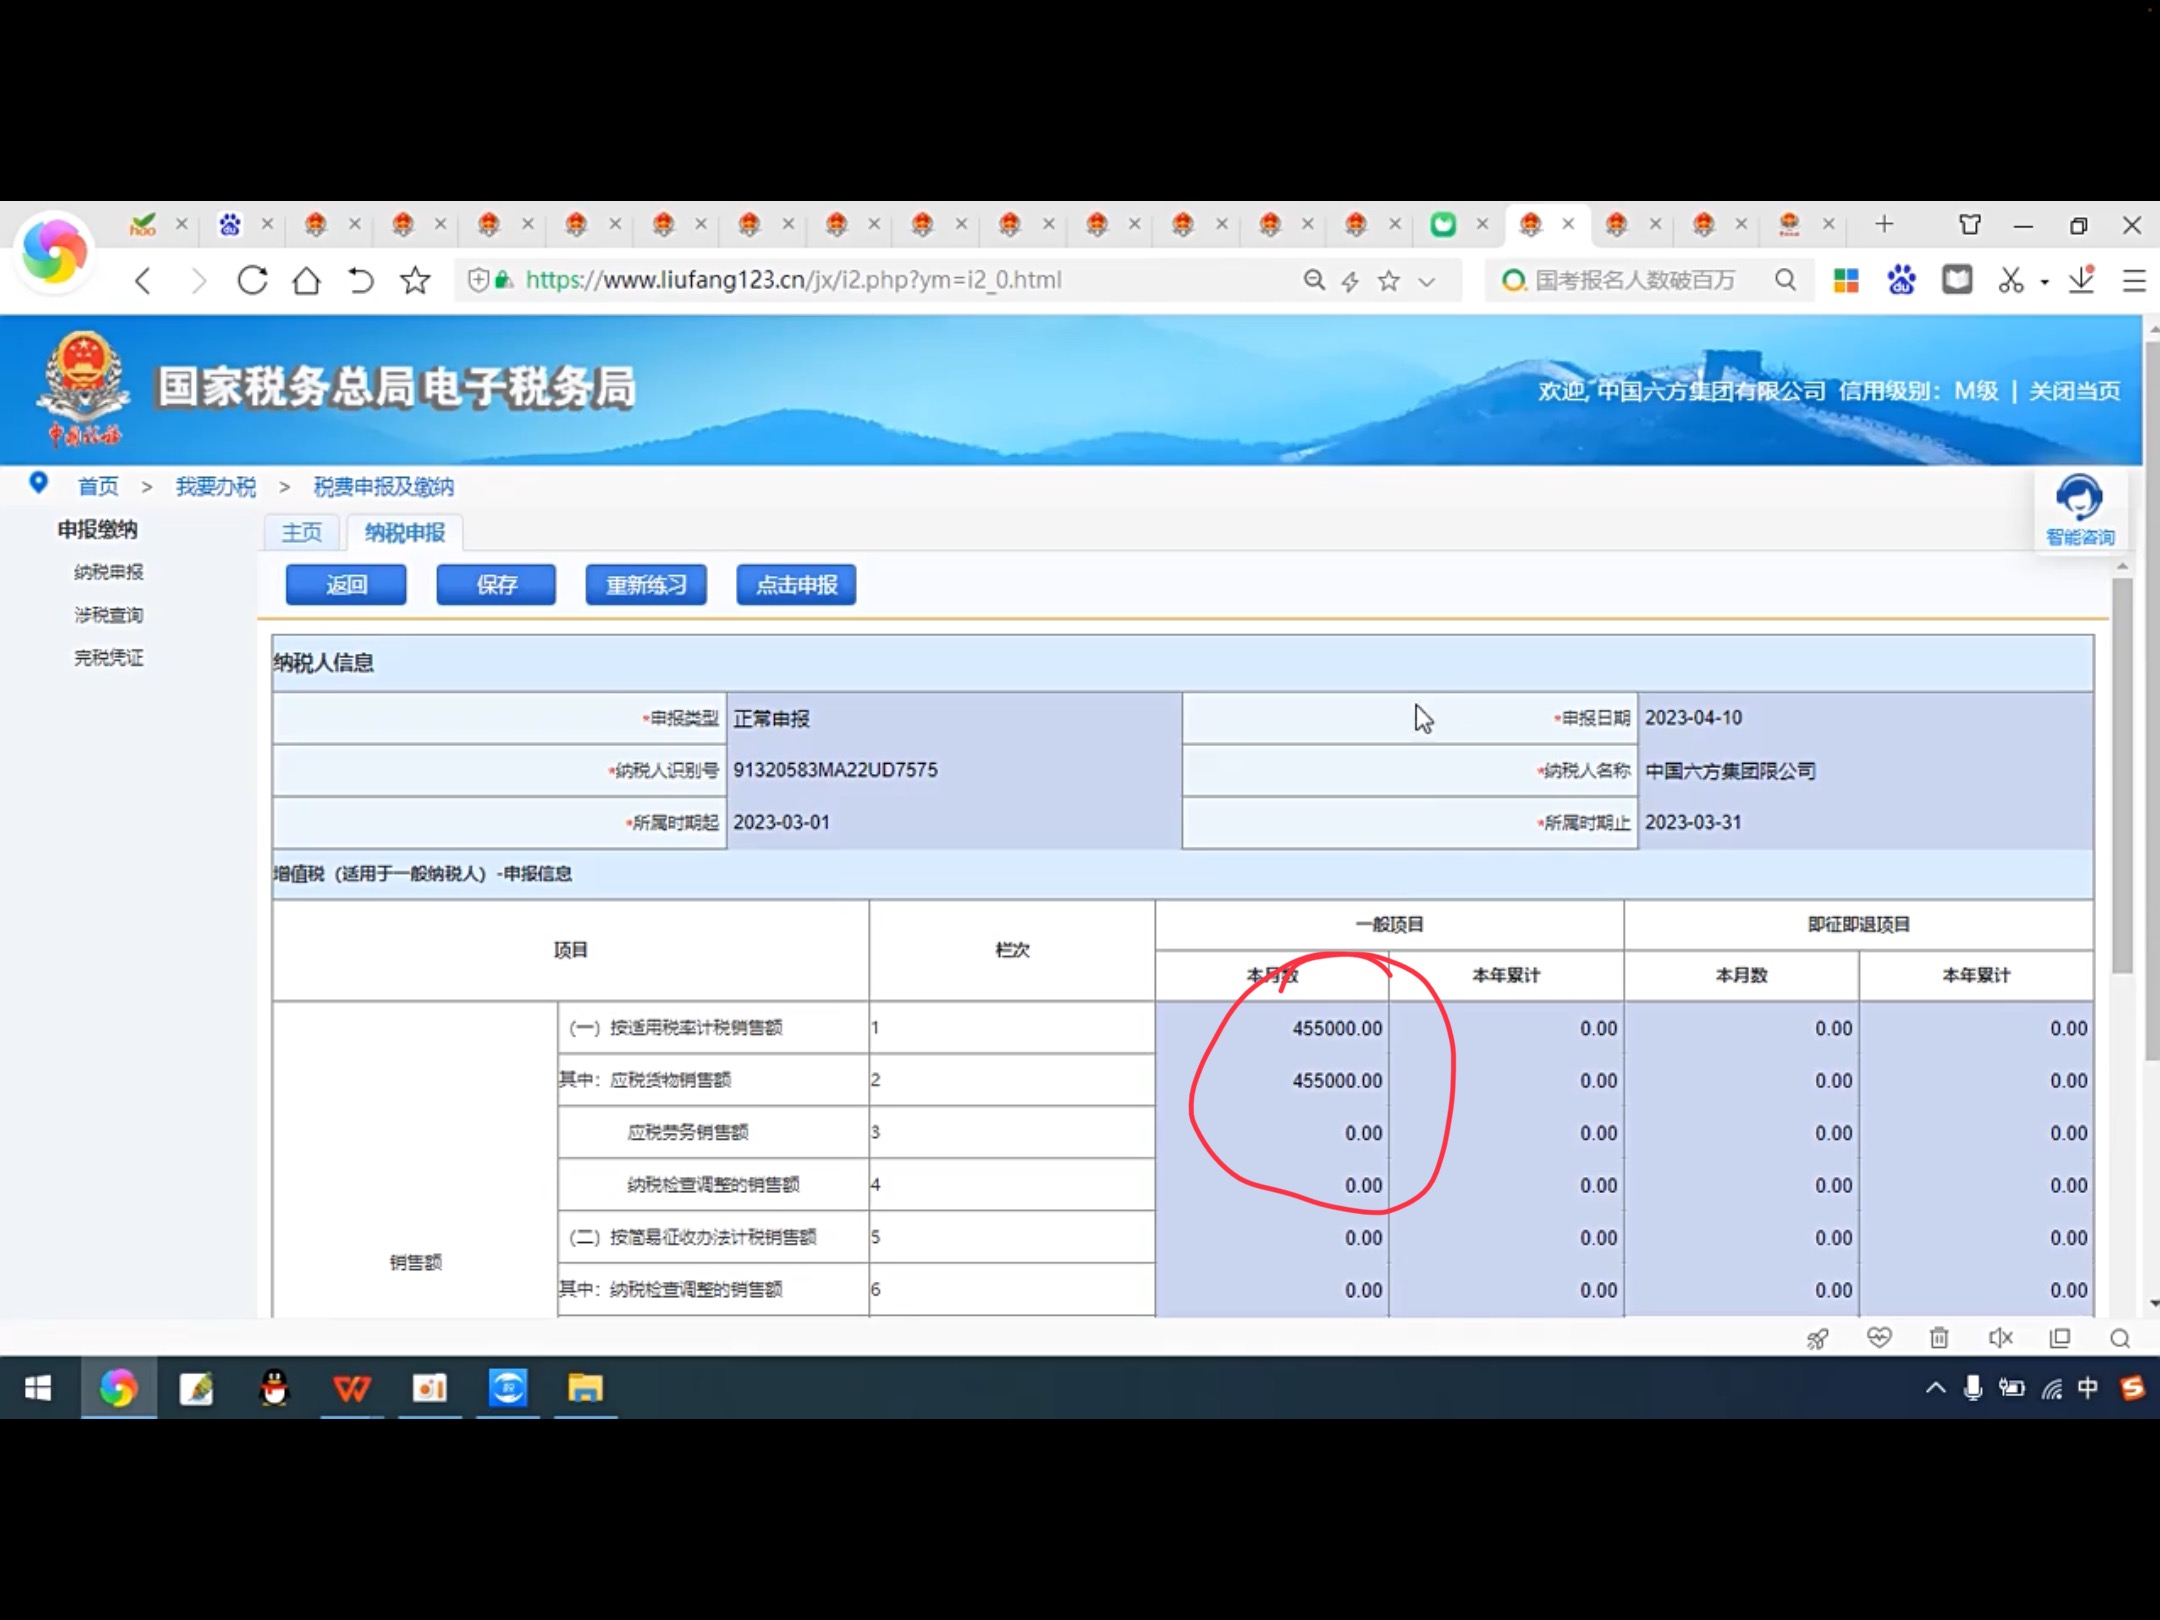Screen dimensions: 2160x1620
Task: Click the 我要办税 breadcrumb link
Action: pyautogui.click(x=216, y=487)
